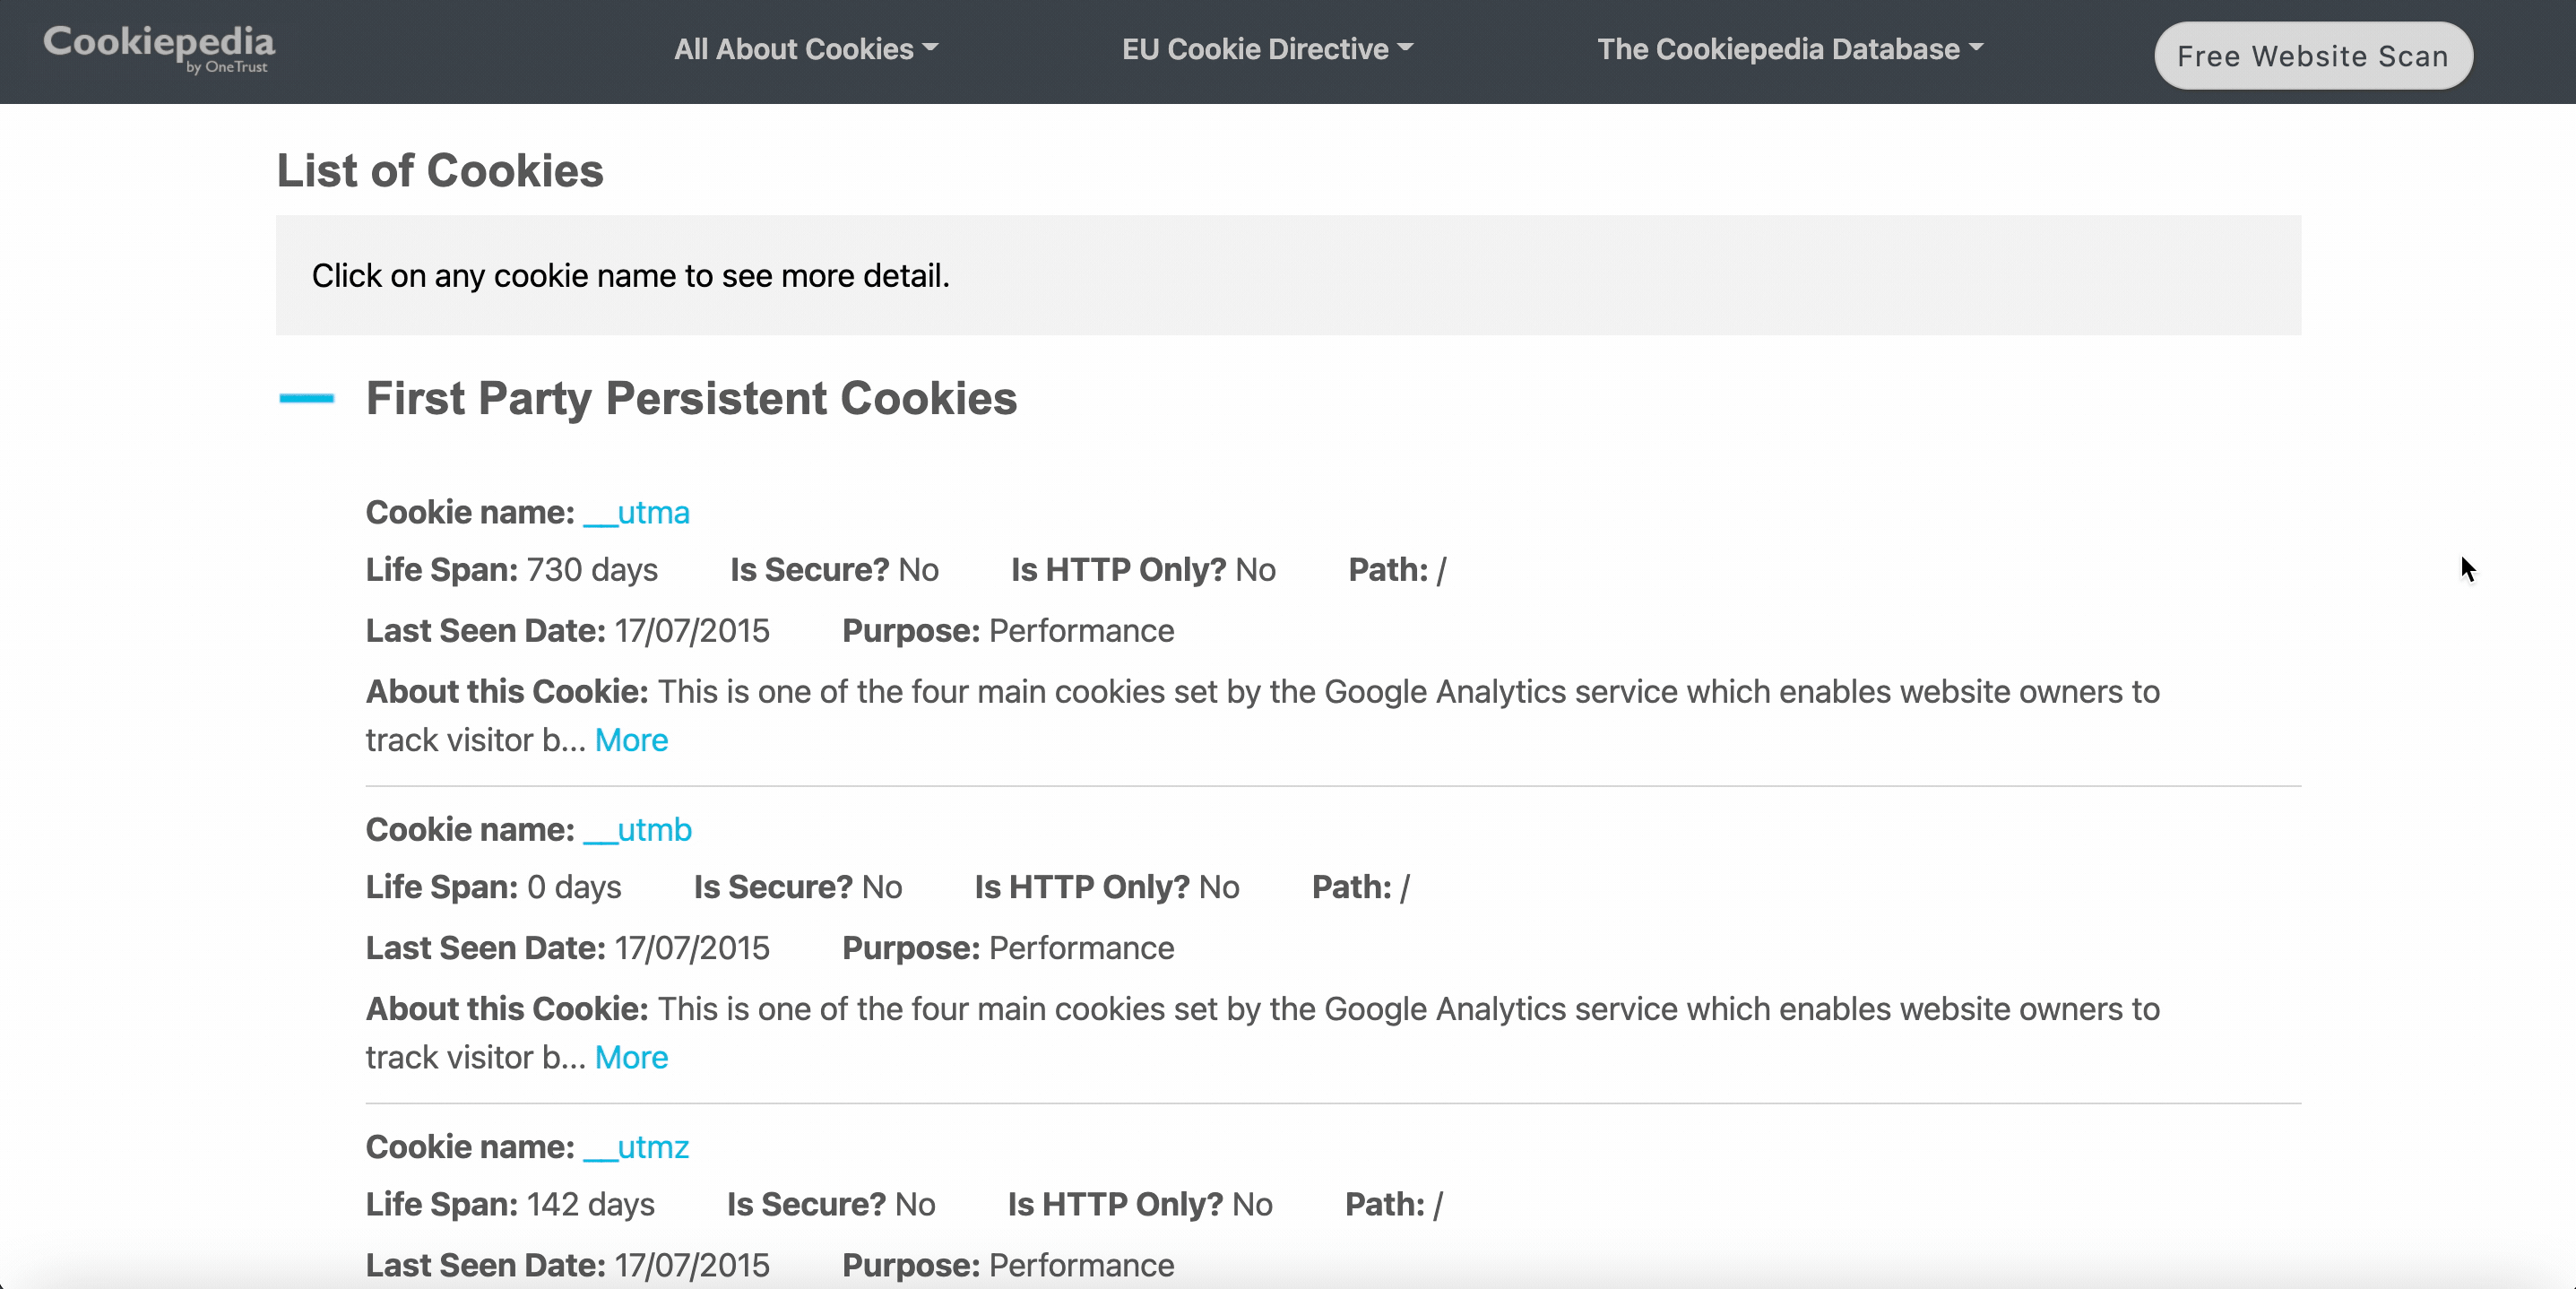Click the Cookiepedia by OneTrust logo

point(158,48)
